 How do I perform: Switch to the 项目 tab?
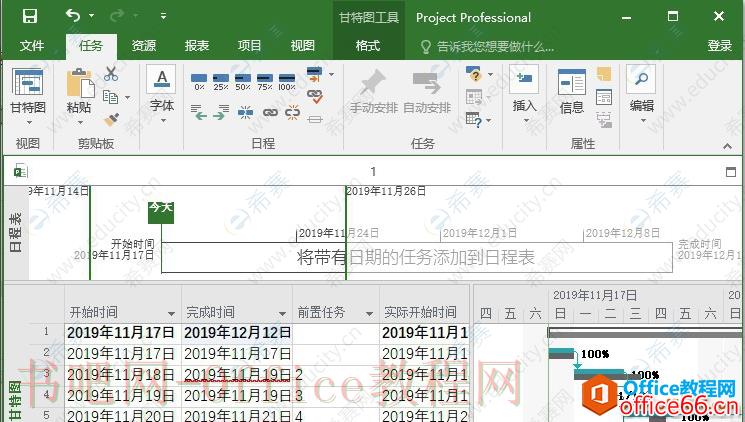[249, 46]
